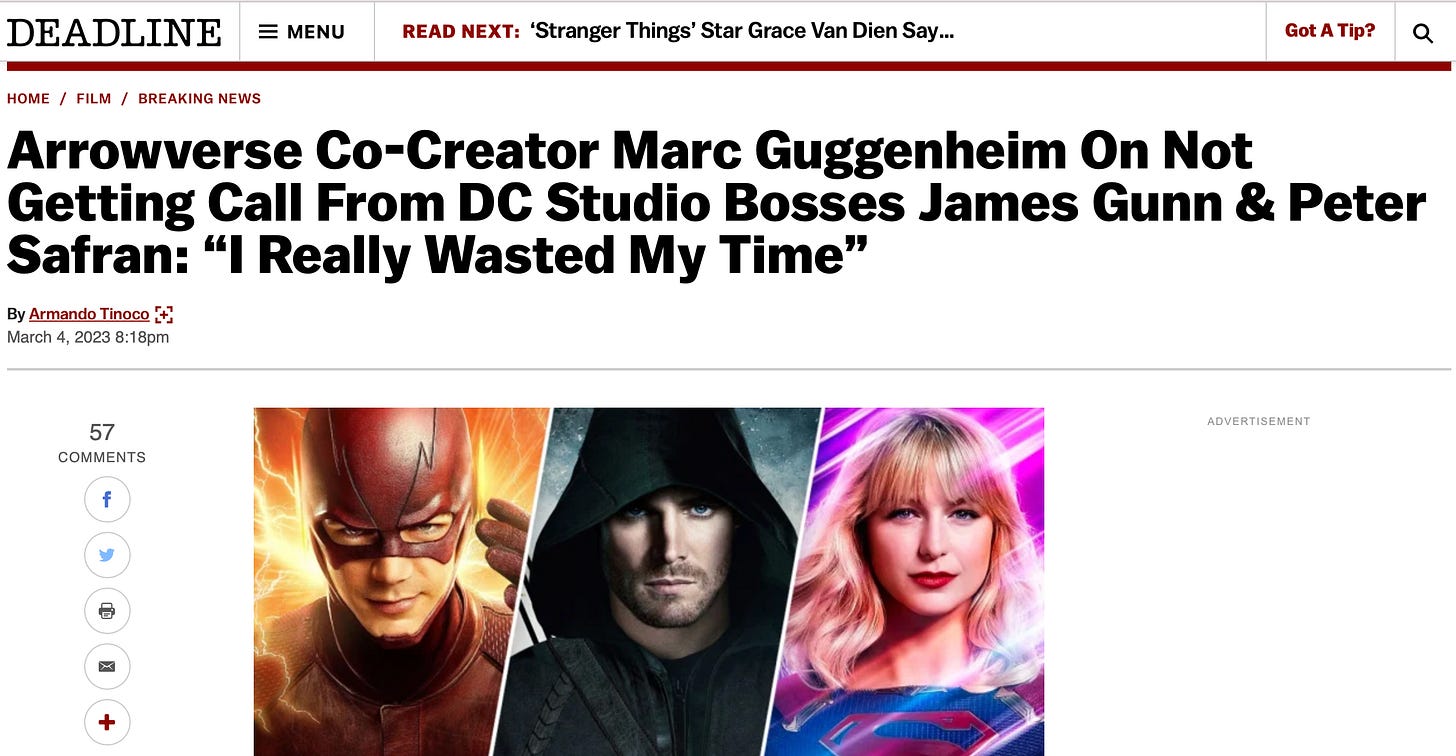Click the print article icon
Image resolution: width=1456 pixels, height=756 pixels.
pyautogui.click(x=107, y=611)
